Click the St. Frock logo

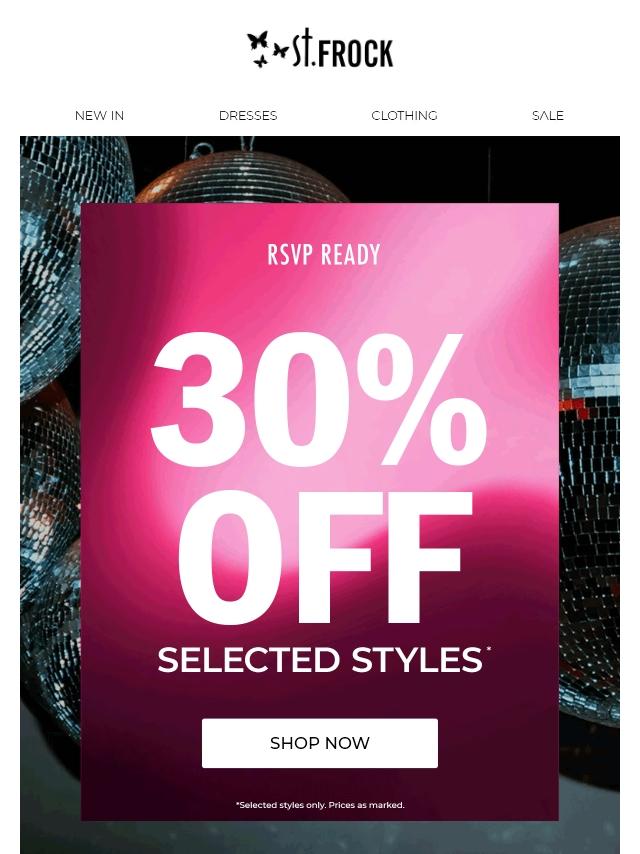coord(320,48)
